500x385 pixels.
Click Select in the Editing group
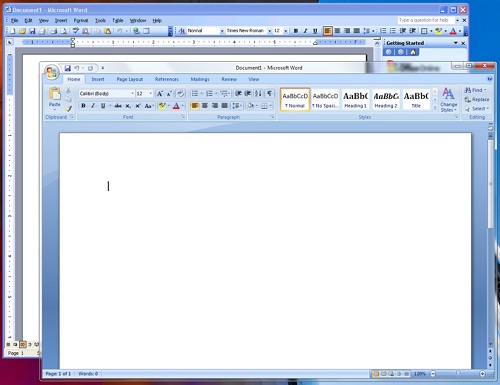477,109
